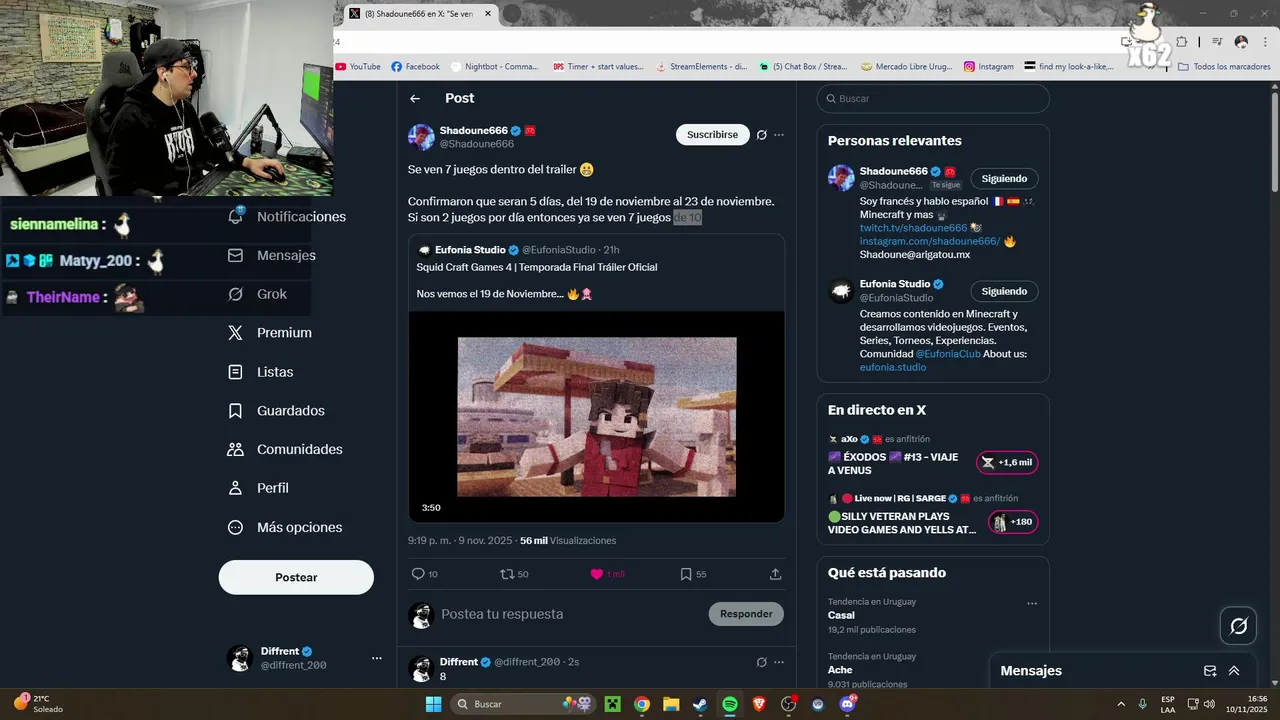Click the new message compose icon
The height and width of the screenshot is (720, 1280).
pyautogui.click(x=1210, y=671)
